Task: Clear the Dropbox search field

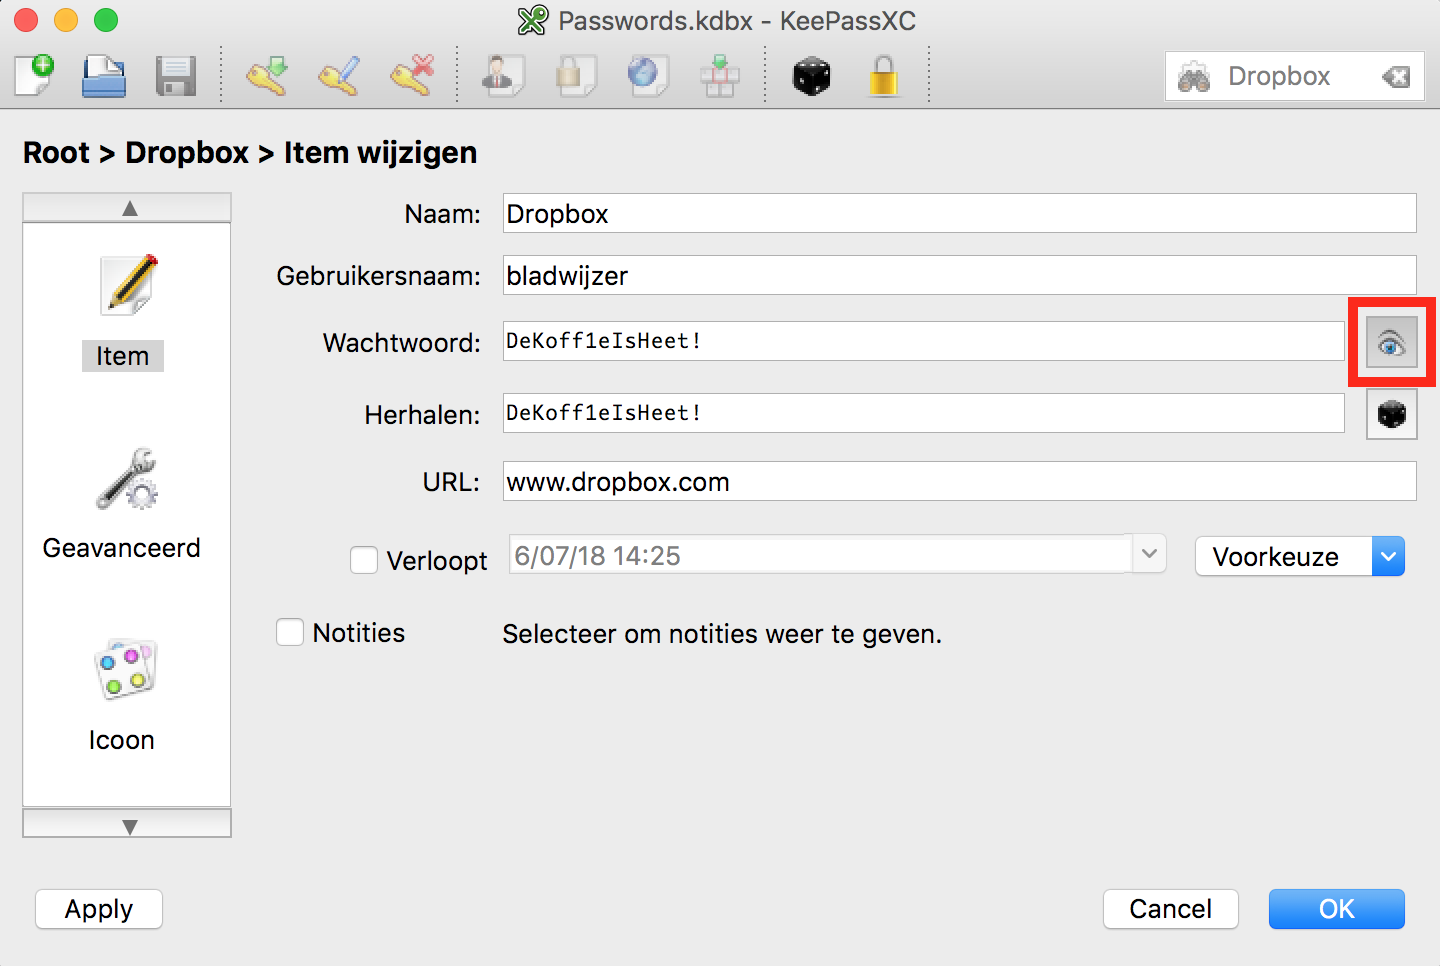Action: click(1396, 77)
